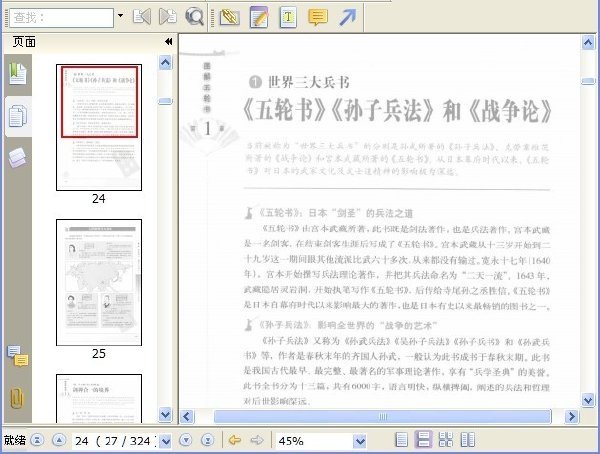This screenshot has height=454, width=600.
Task: Click the 45% zoom level field
Action: coord(313,441)
